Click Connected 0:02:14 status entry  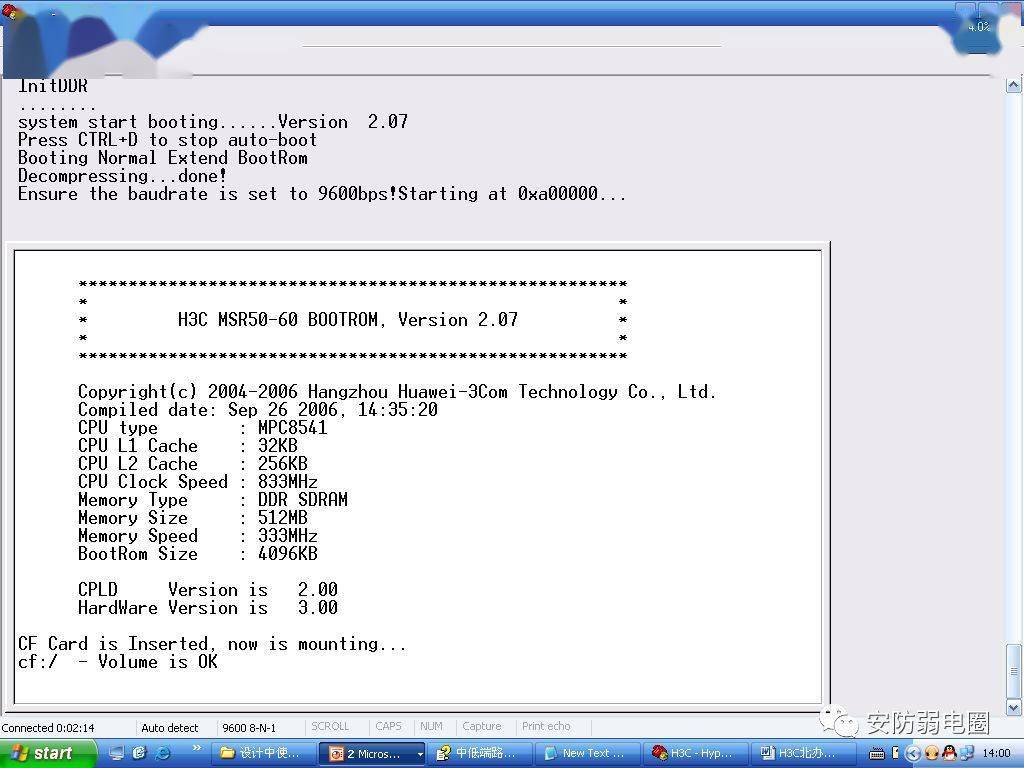pyautogui.click(x=48, y=728)
